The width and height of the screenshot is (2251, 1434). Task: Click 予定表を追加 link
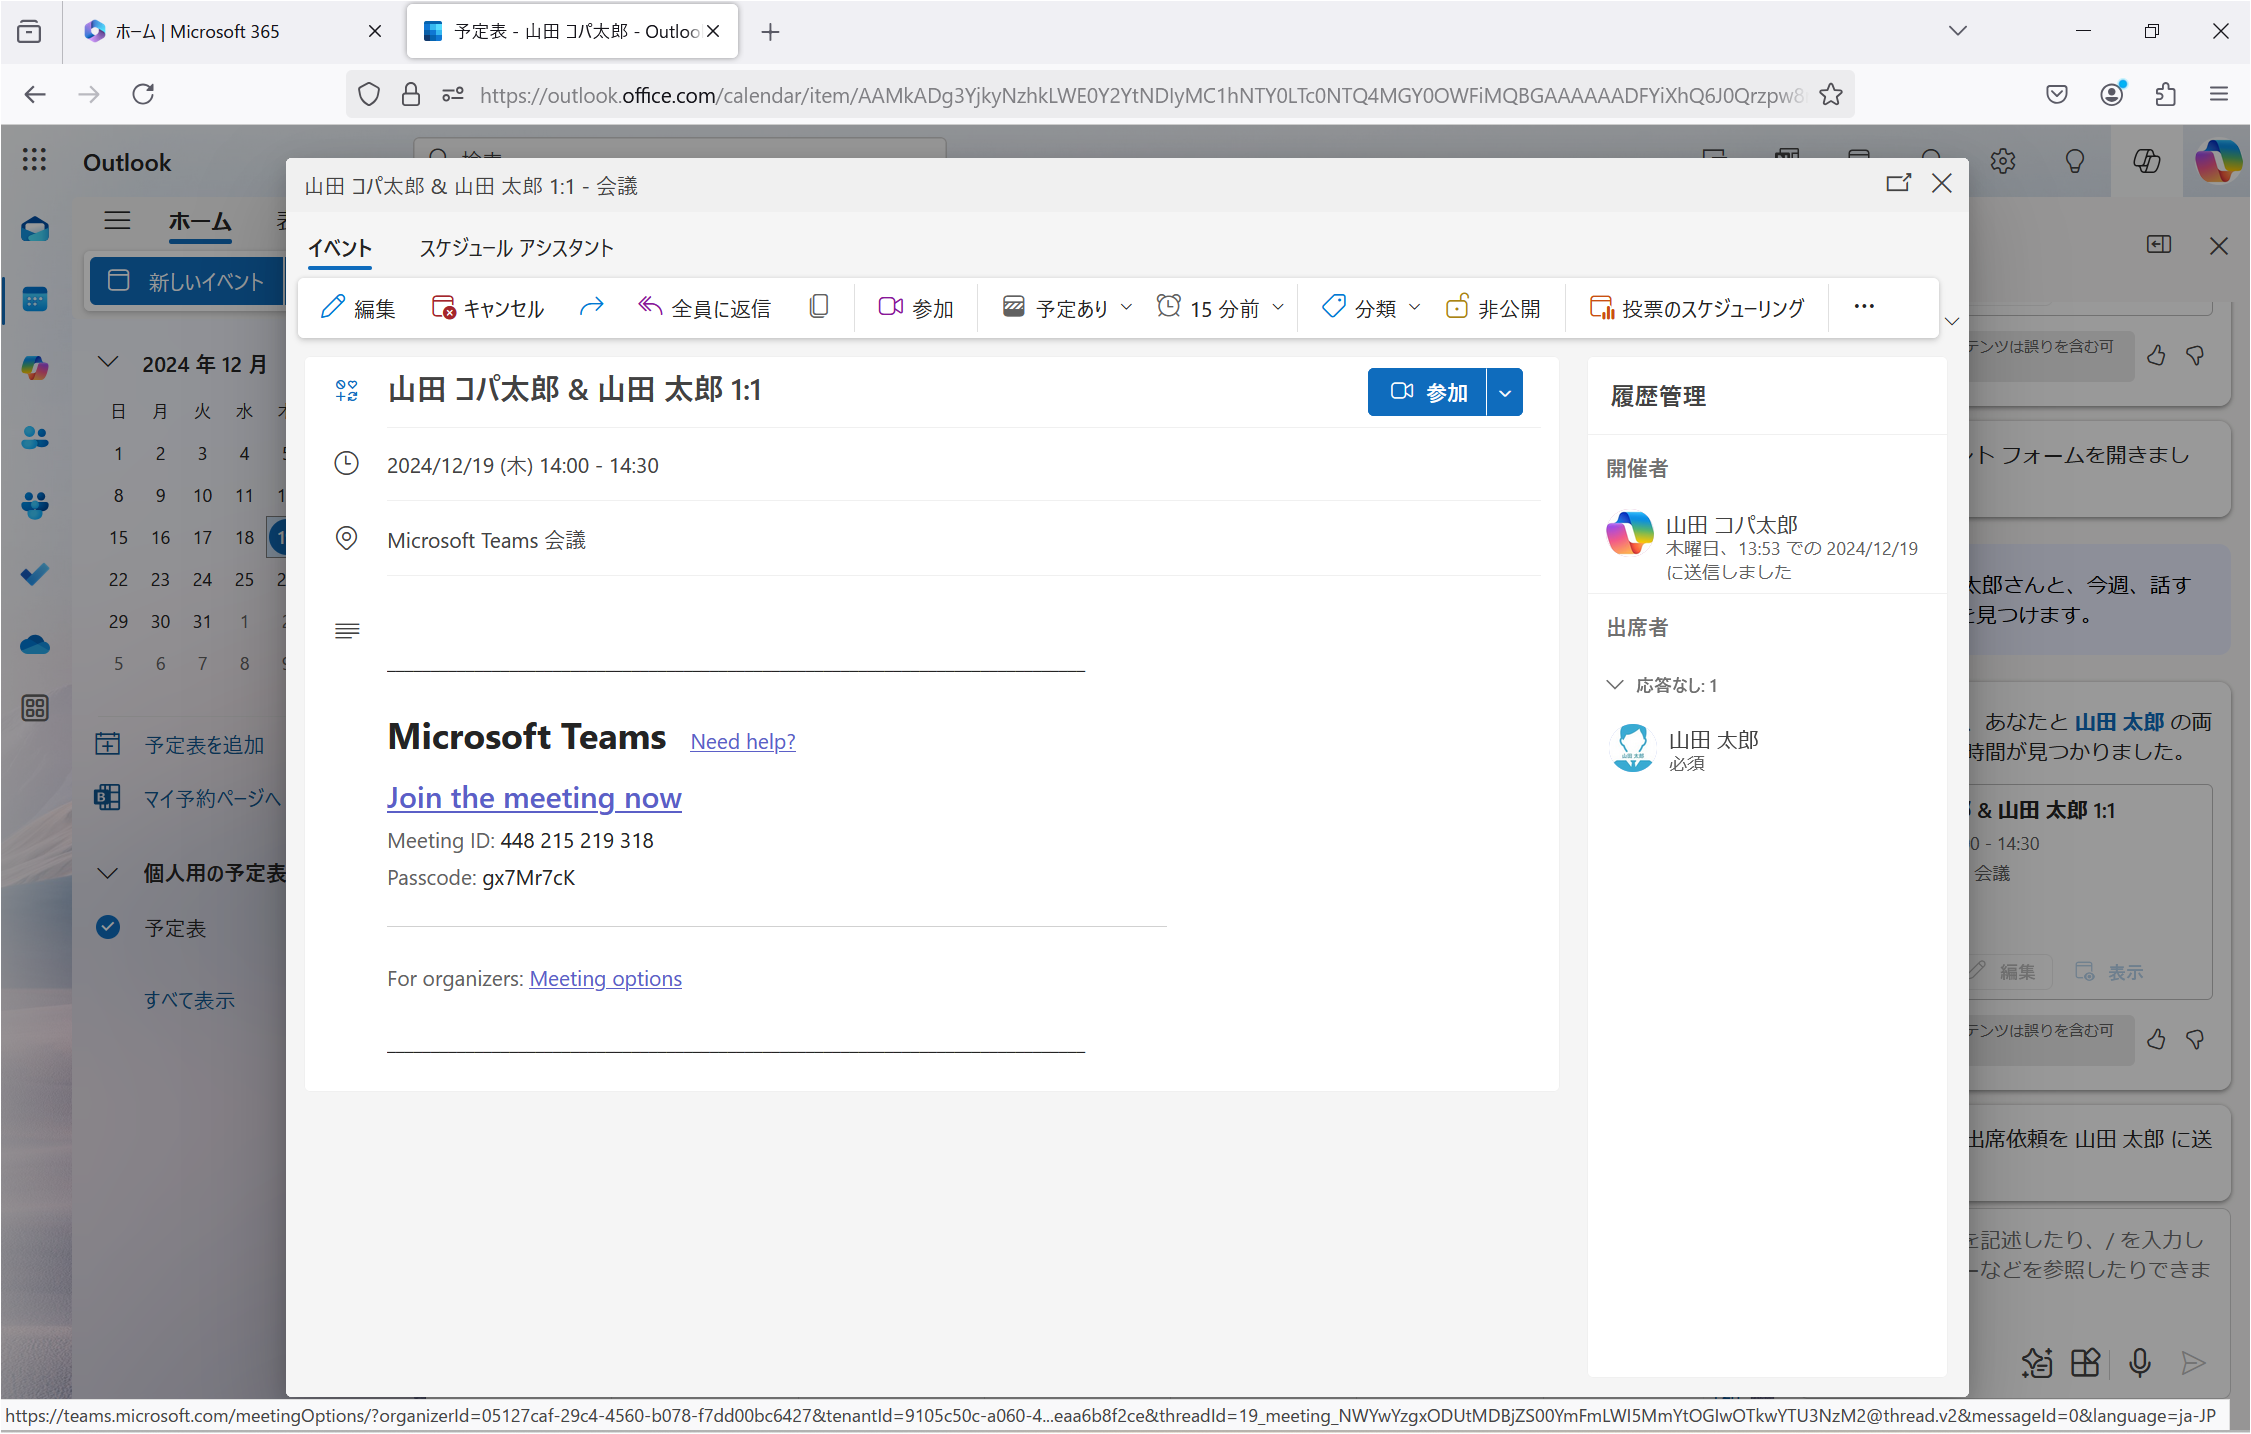click(204, 745)
